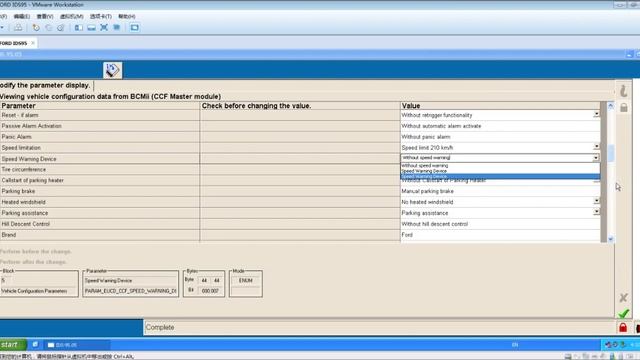
Task: Click EN language indicator on taskbar
Action: pyautogui.click(x=515, y=345)
